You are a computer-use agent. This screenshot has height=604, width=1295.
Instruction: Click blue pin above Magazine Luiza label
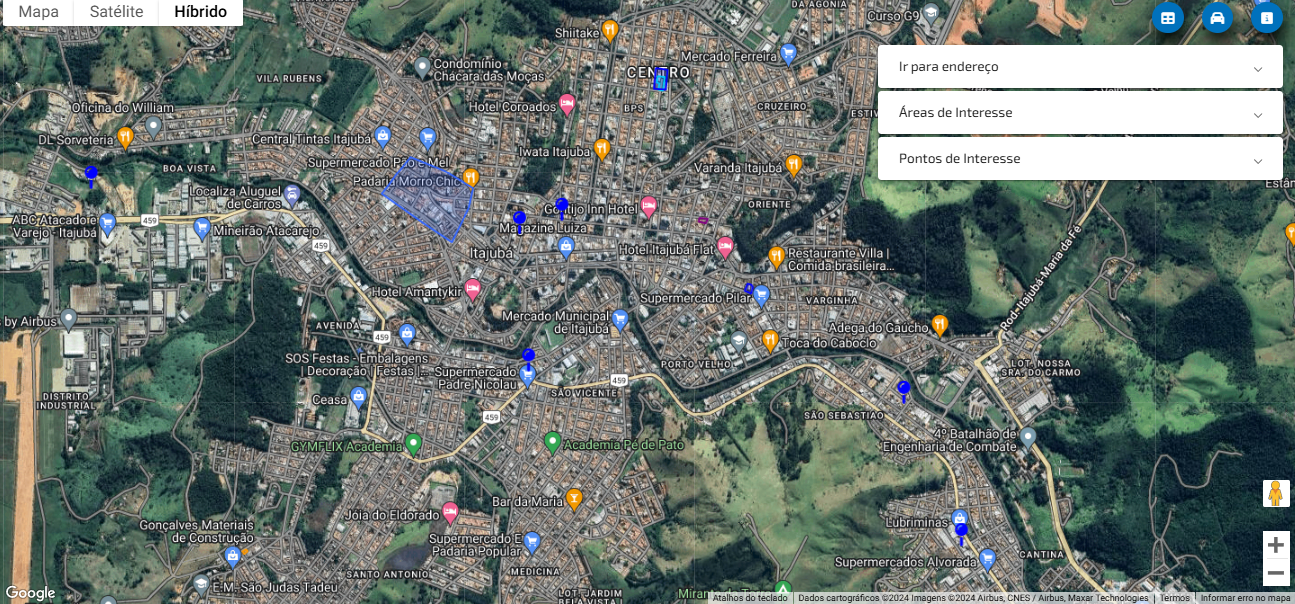click(519, 221)
